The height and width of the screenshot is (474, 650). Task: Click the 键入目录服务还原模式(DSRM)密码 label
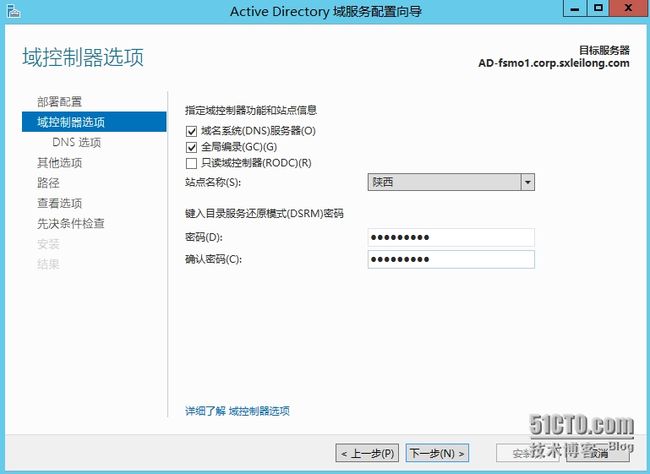(x=264, y=214)
